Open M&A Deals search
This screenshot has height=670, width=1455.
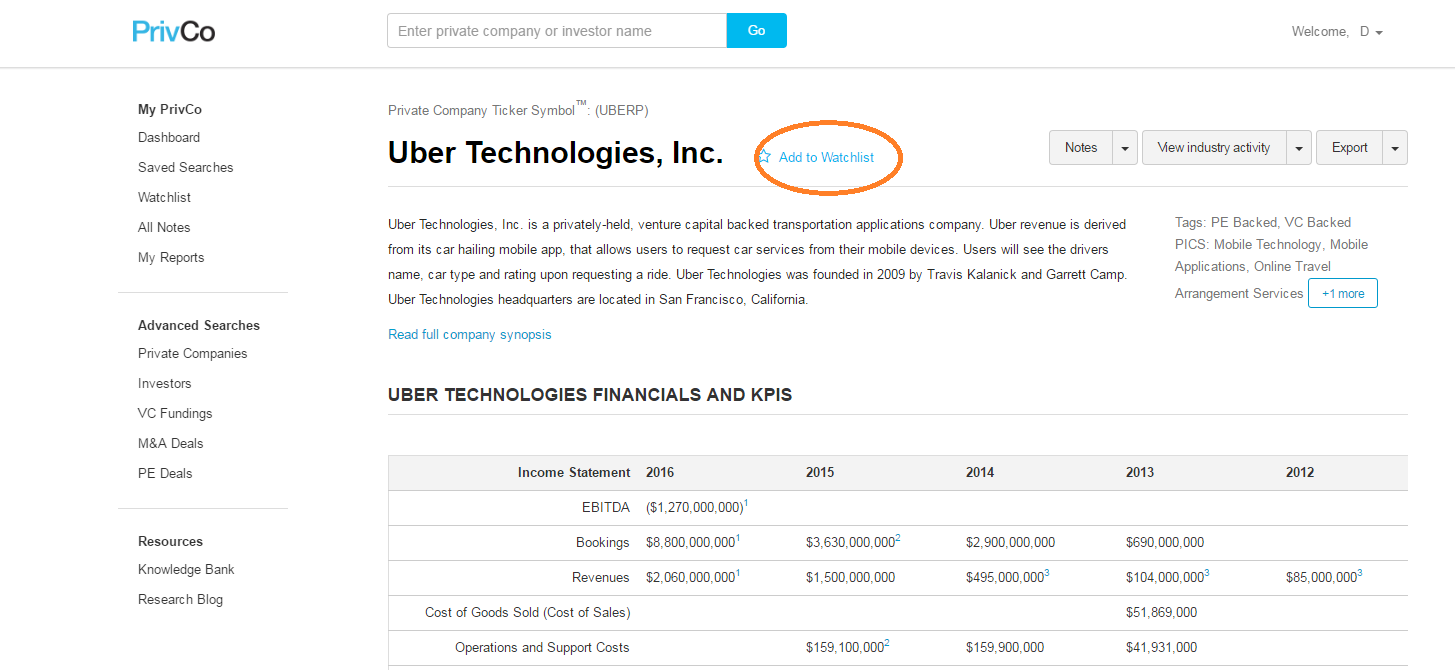(171, 443)
